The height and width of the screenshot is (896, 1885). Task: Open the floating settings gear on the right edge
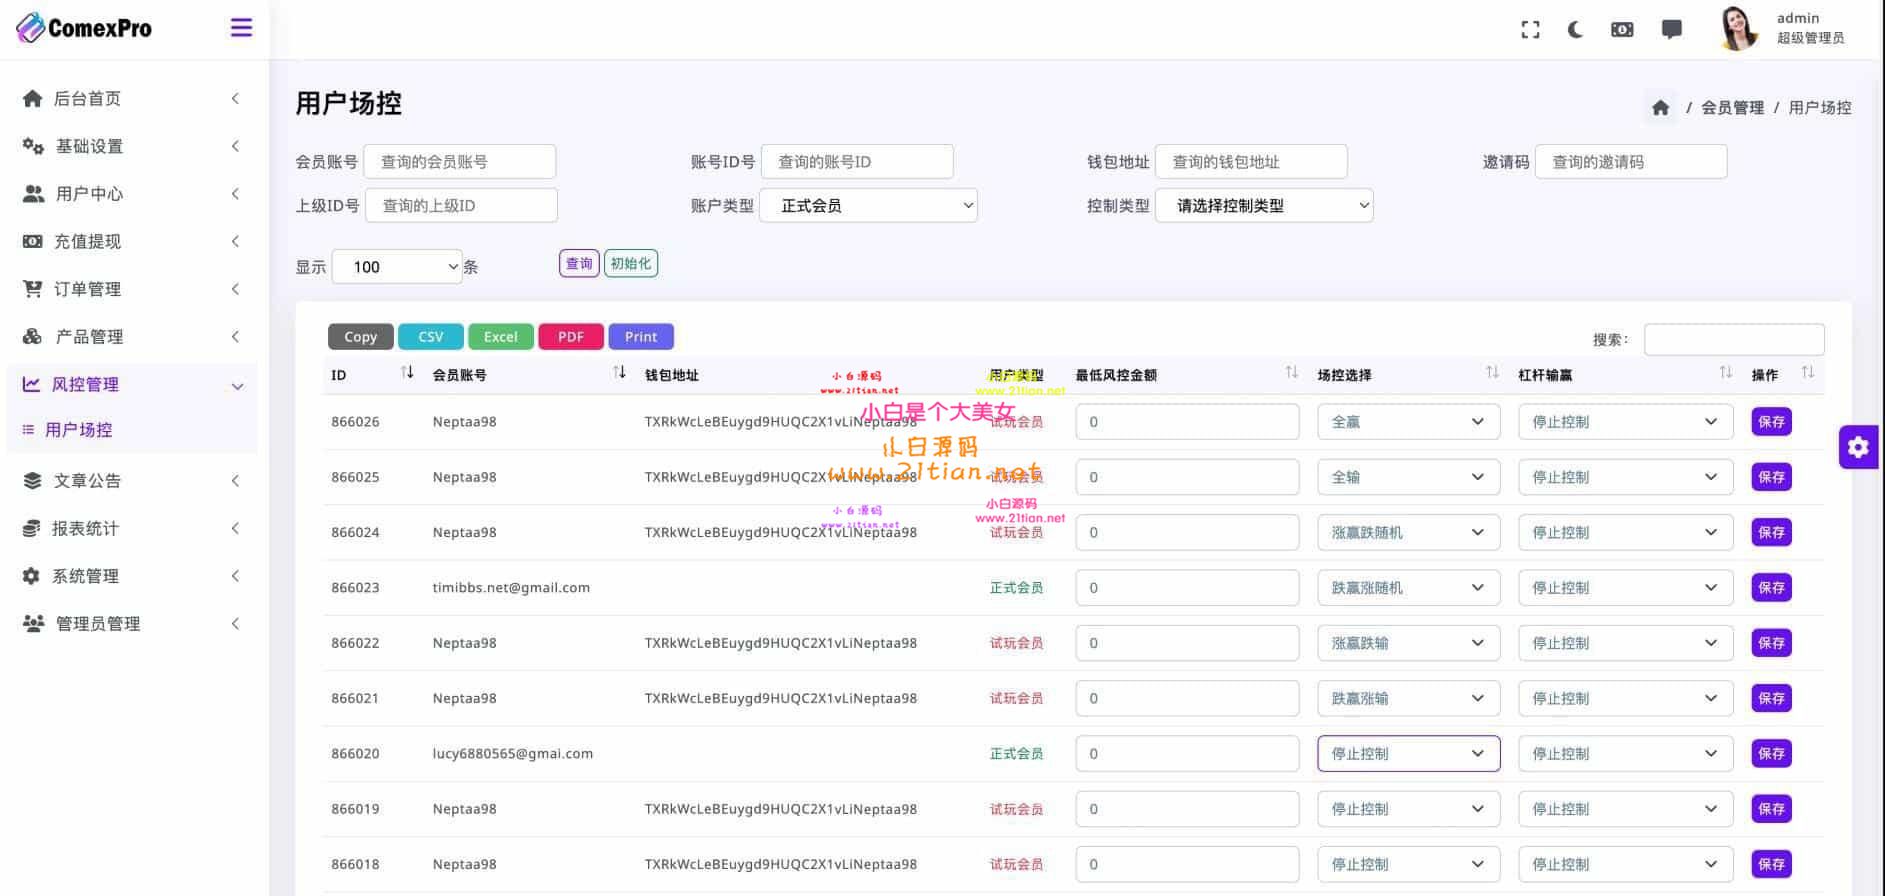point(1858,447)
